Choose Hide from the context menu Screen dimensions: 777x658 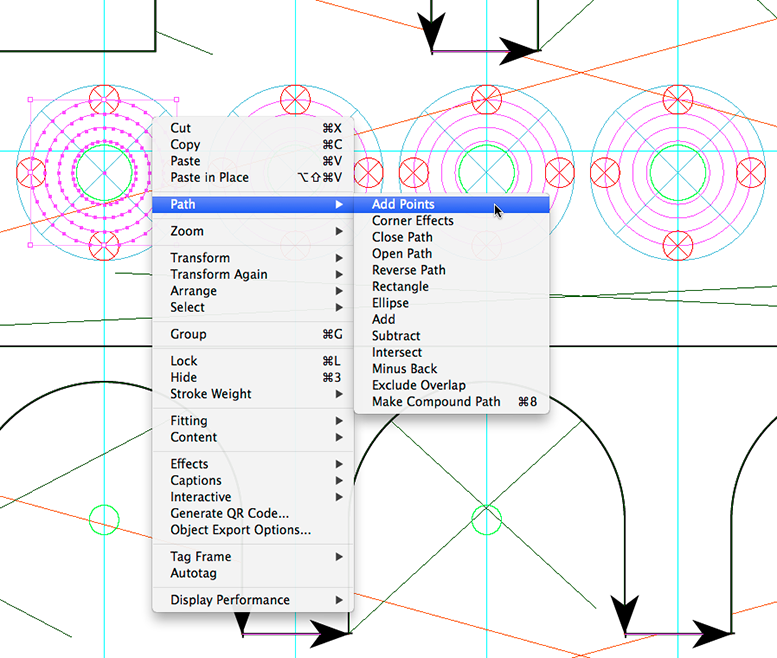click(x=253, y=377)
